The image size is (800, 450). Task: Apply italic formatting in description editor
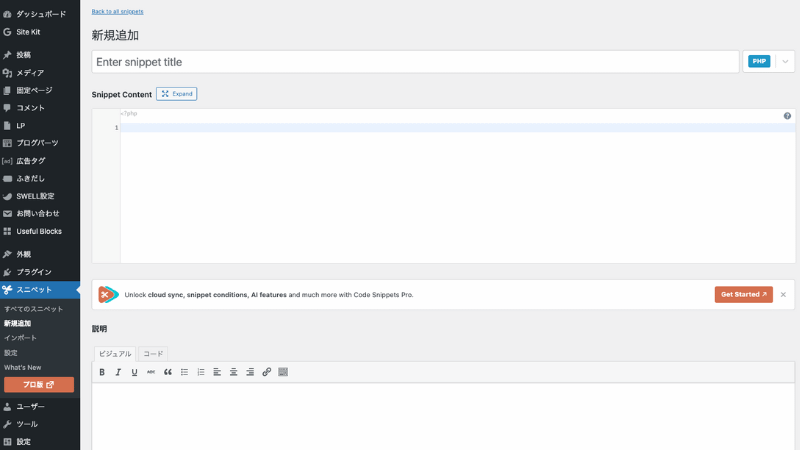pyautogui.click(x=118, y=372)
